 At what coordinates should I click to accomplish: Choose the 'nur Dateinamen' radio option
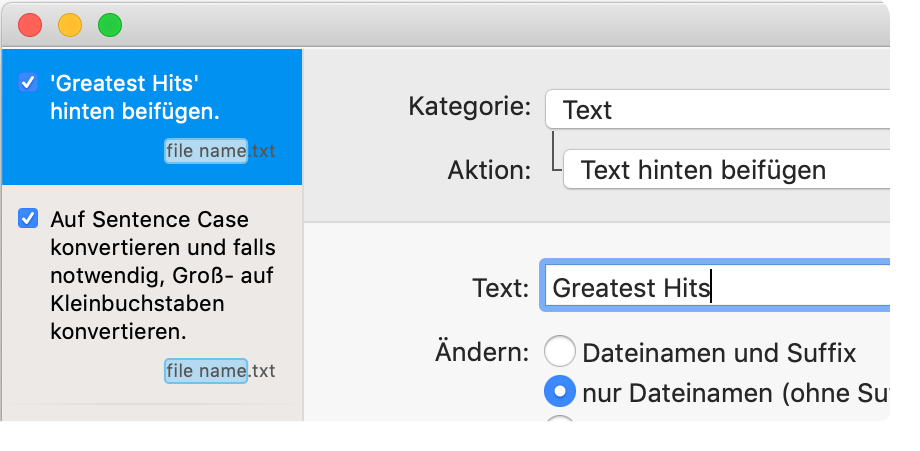(x=560, y=392)
